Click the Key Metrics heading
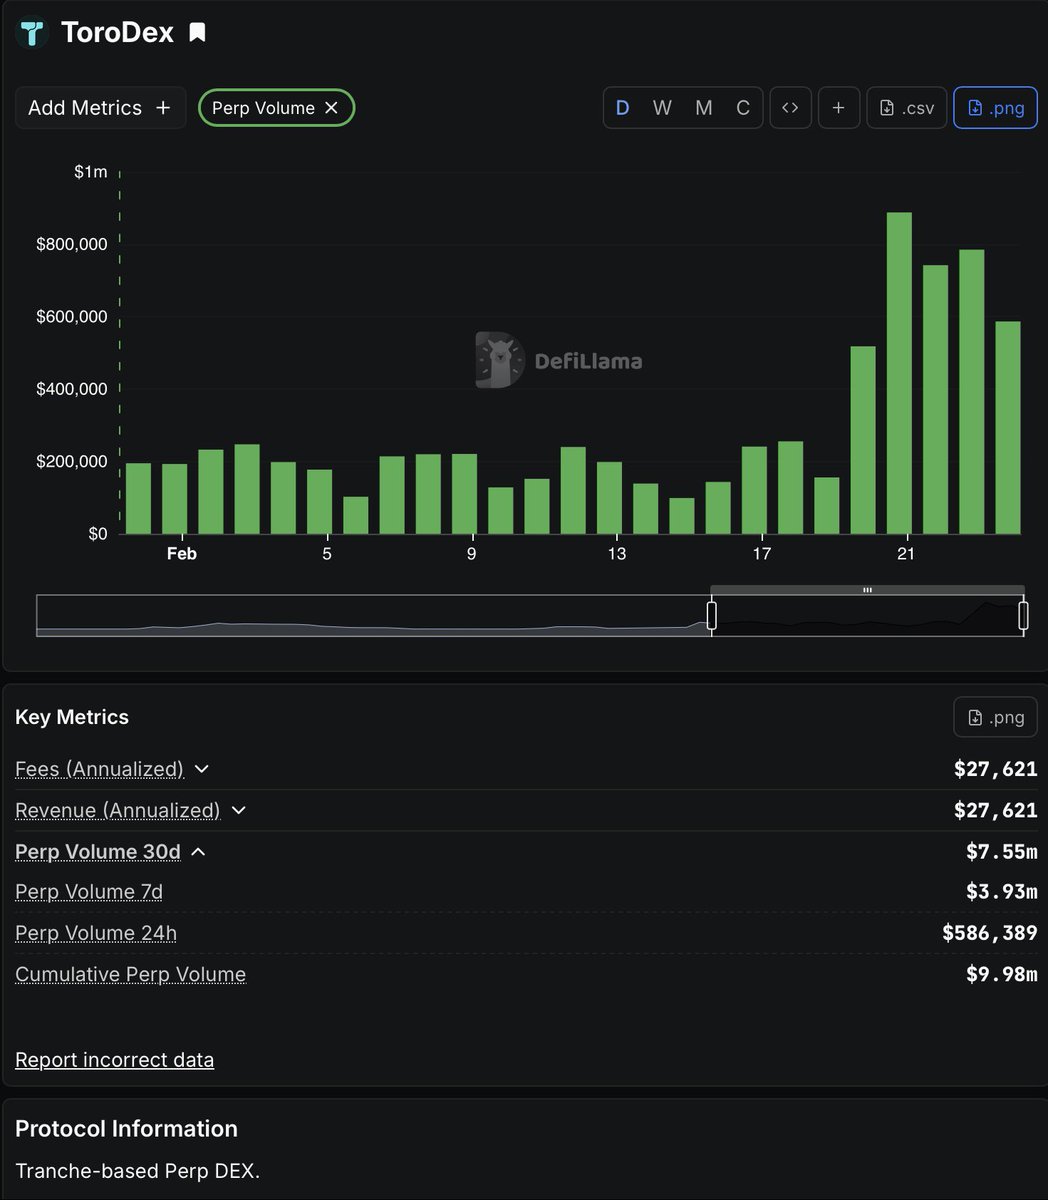 pos(72,717)
